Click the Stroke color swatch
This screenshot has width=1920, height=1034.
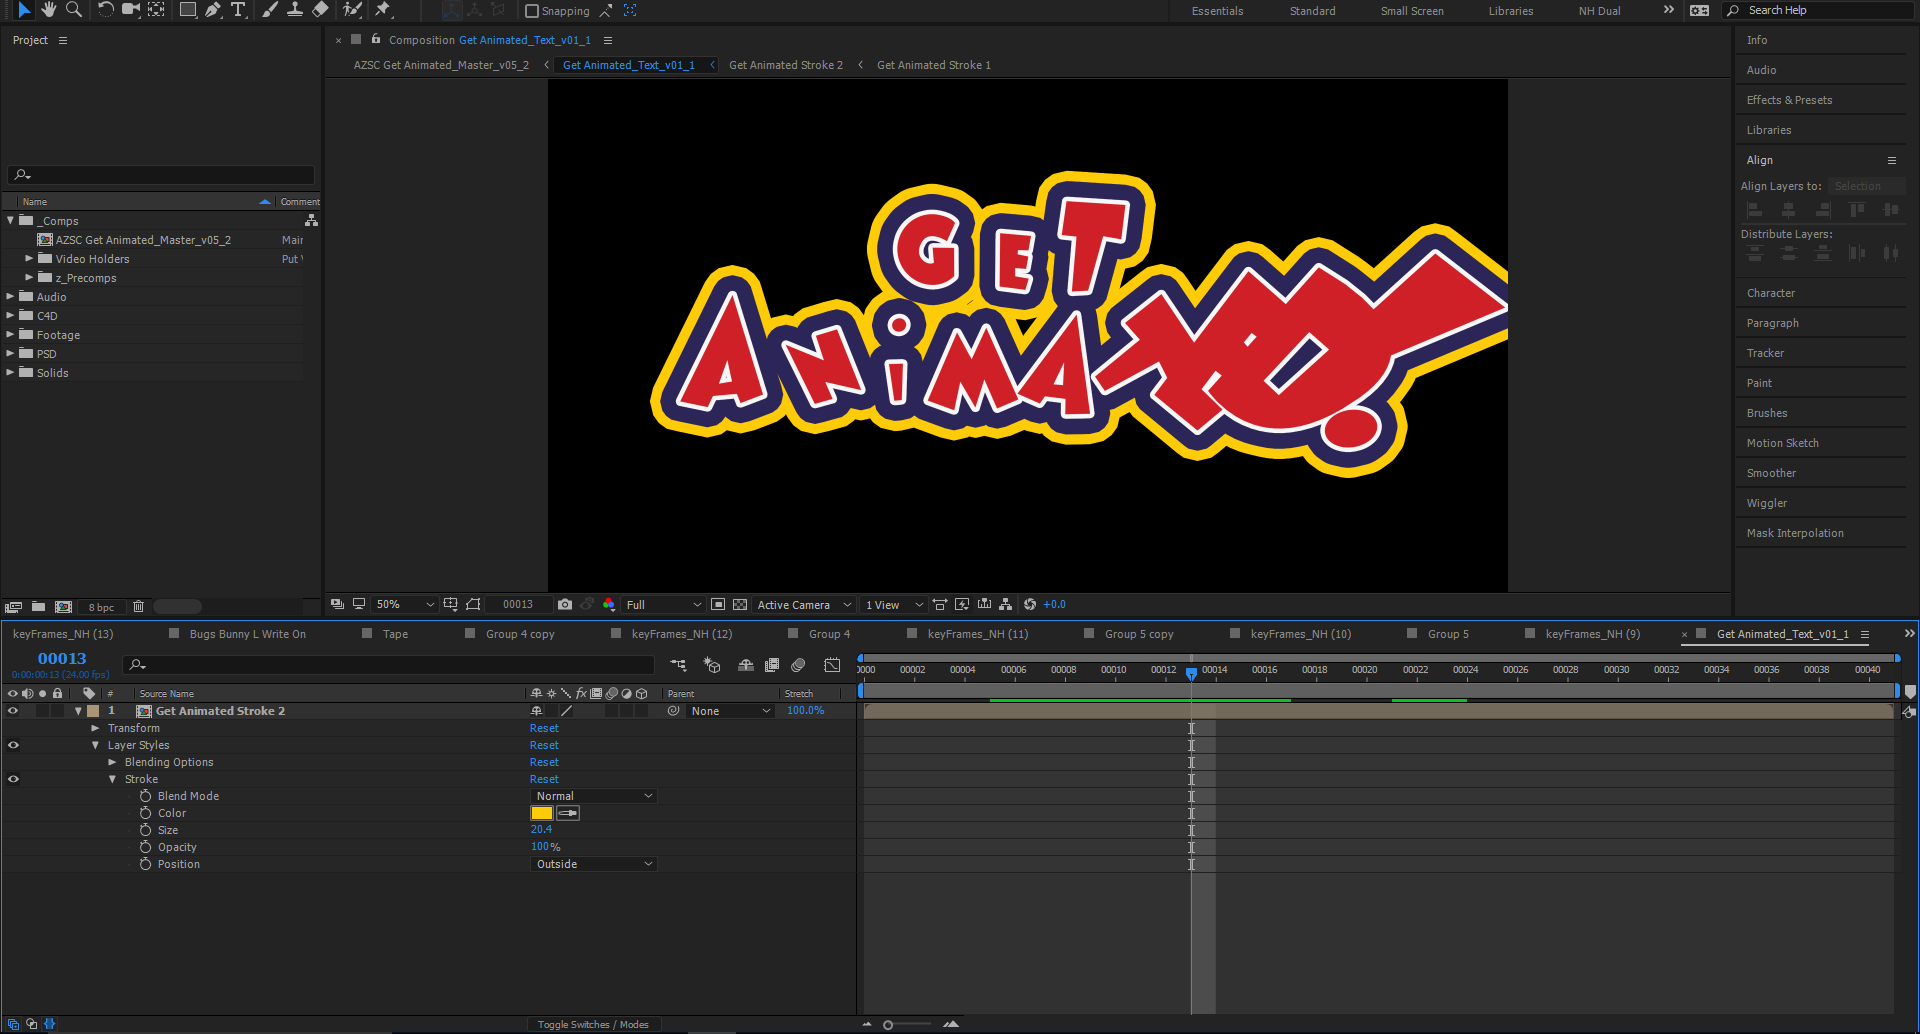pyautogui.click(x=542, y=813)
